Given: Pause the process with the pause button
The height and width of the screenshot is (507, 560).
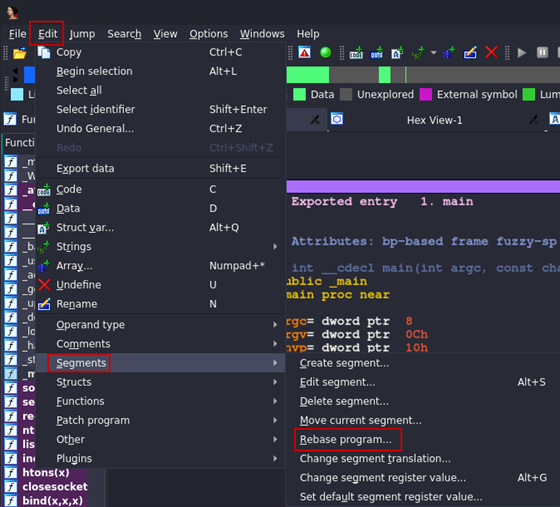Looking at the screenshot, I should coord(542,53).
